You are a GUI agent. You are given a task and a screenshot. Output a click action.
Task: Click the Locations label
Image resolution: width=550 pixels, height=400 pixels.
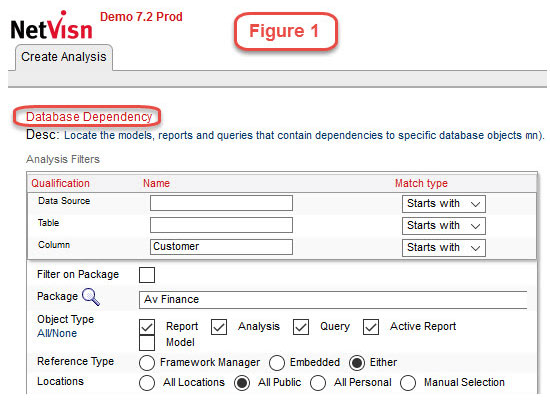pyautogui.click(x=60, y=381)
